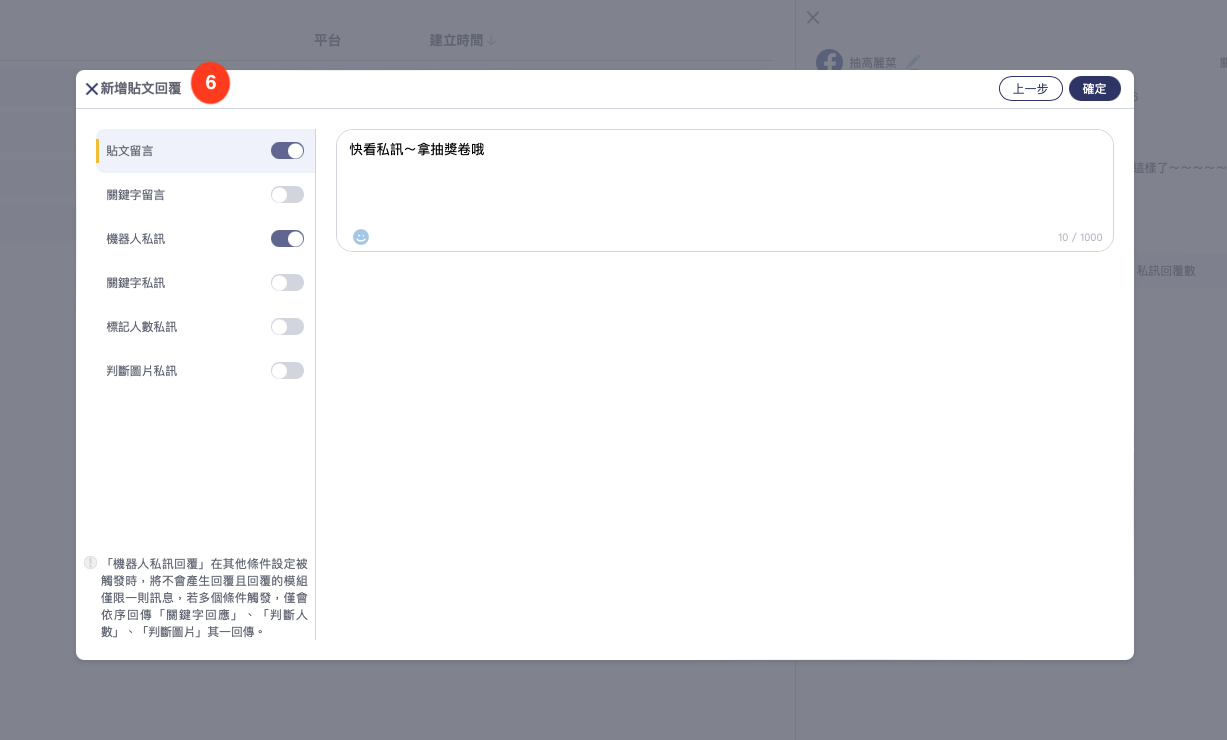Viewport: 1227px width, 740px height.
Task: Click the red step 6 badge
Action: click(211, 83)
